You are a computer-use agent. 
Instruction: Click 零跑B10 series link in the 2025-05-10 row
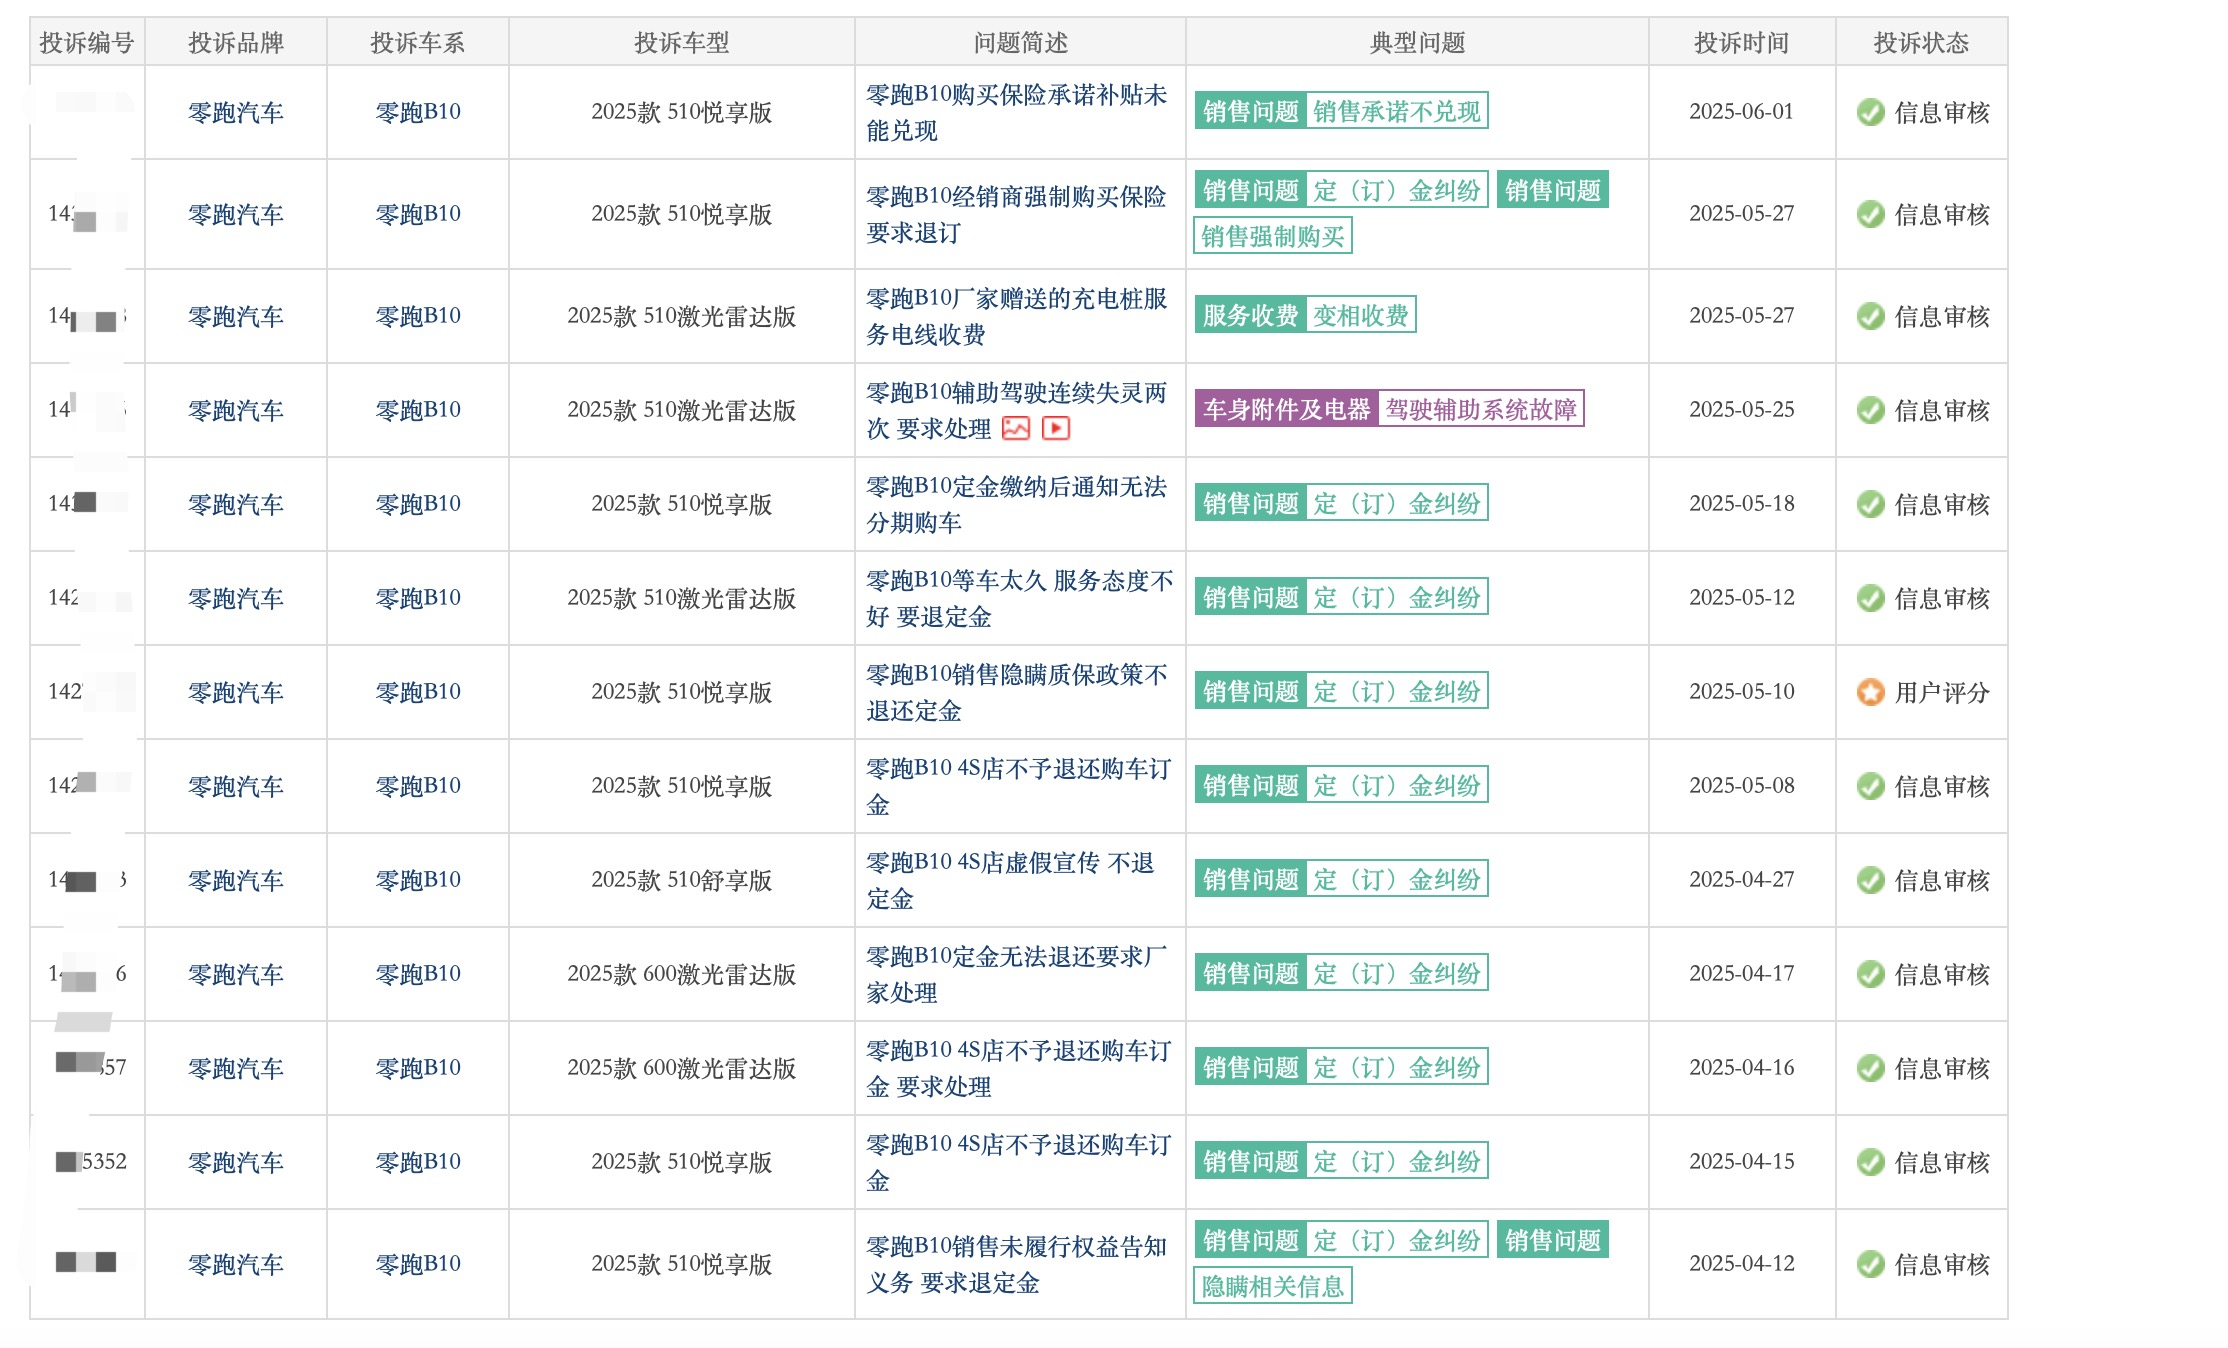(418, 692)
